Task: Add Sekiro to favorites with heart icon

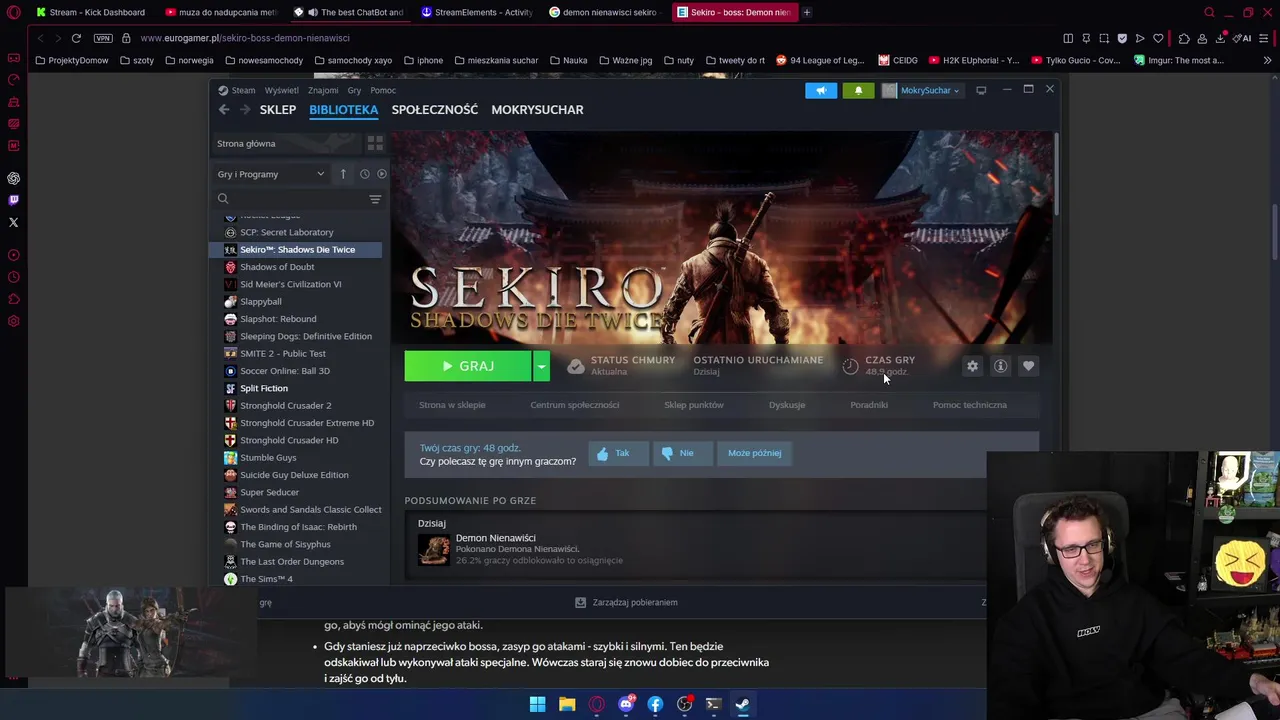Action: point(1028,366)
